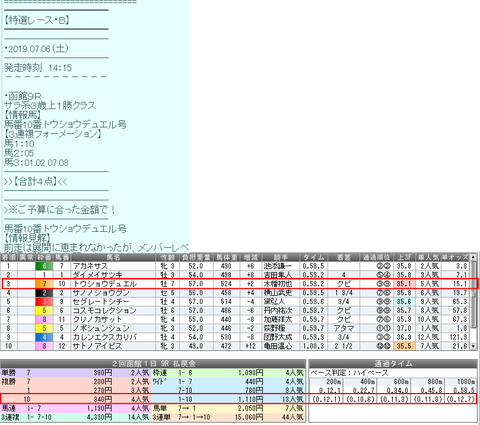Image resolution: width=480 pixels, height=425 pixels.
Task: Click jockey name 亀田温心
Action: [277, 346]
